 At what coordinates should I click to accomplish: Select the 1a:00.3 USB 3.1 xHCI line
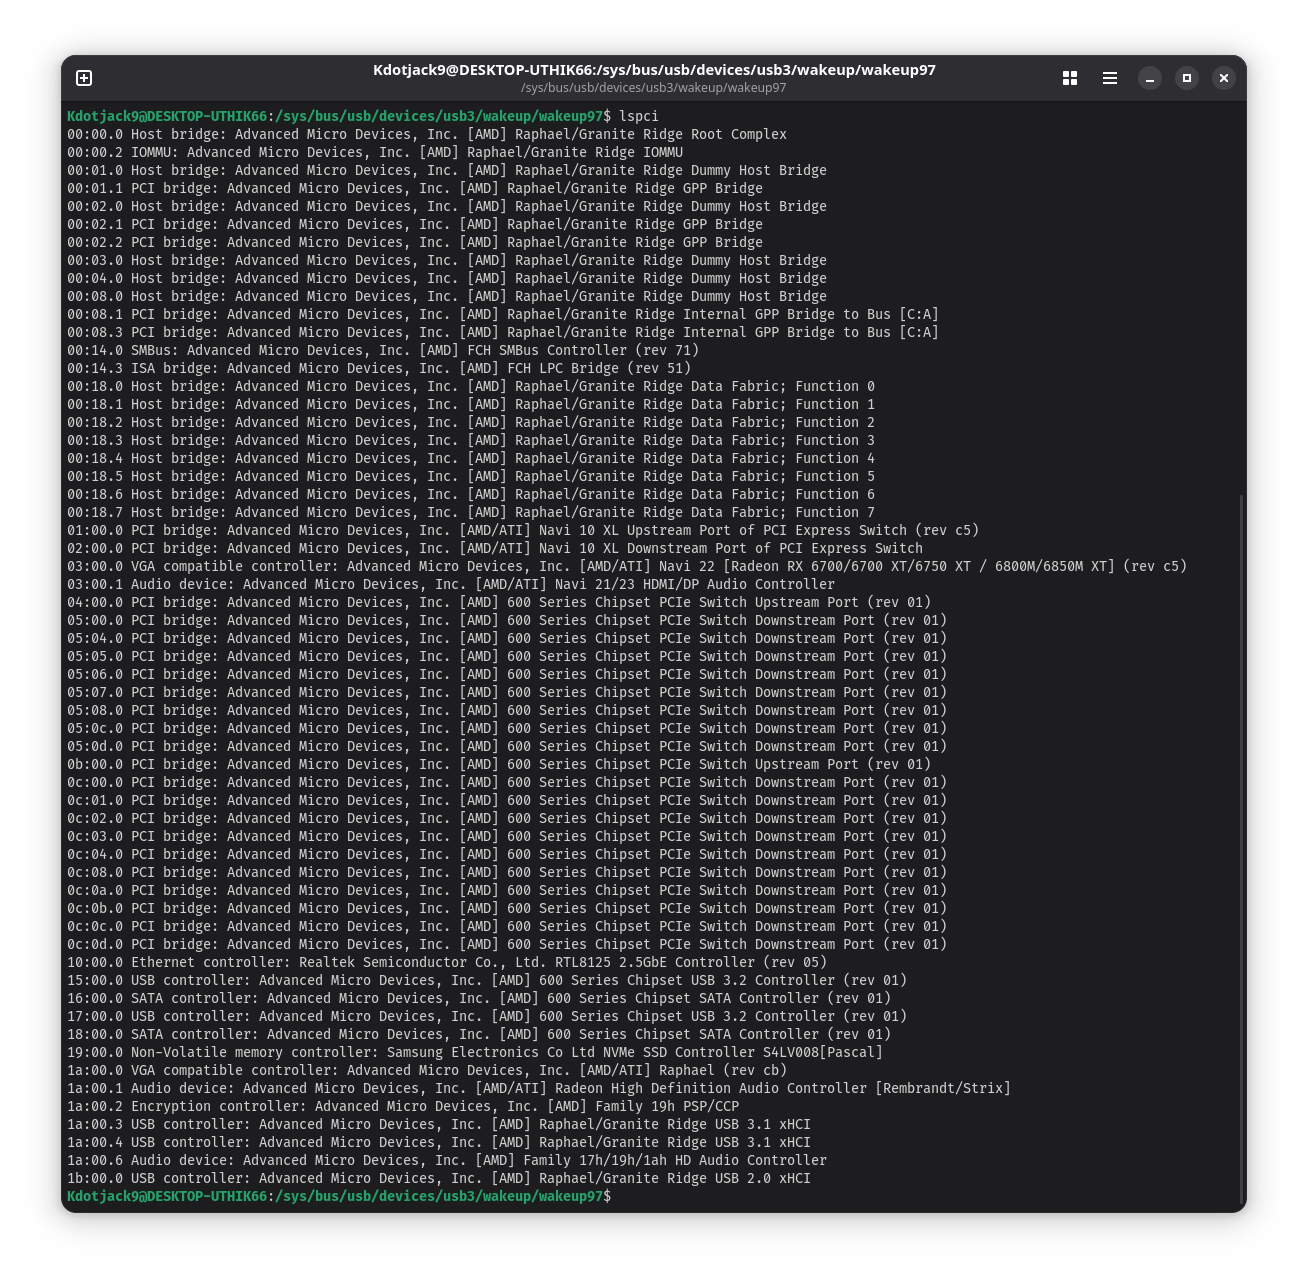click(439, 1124)
